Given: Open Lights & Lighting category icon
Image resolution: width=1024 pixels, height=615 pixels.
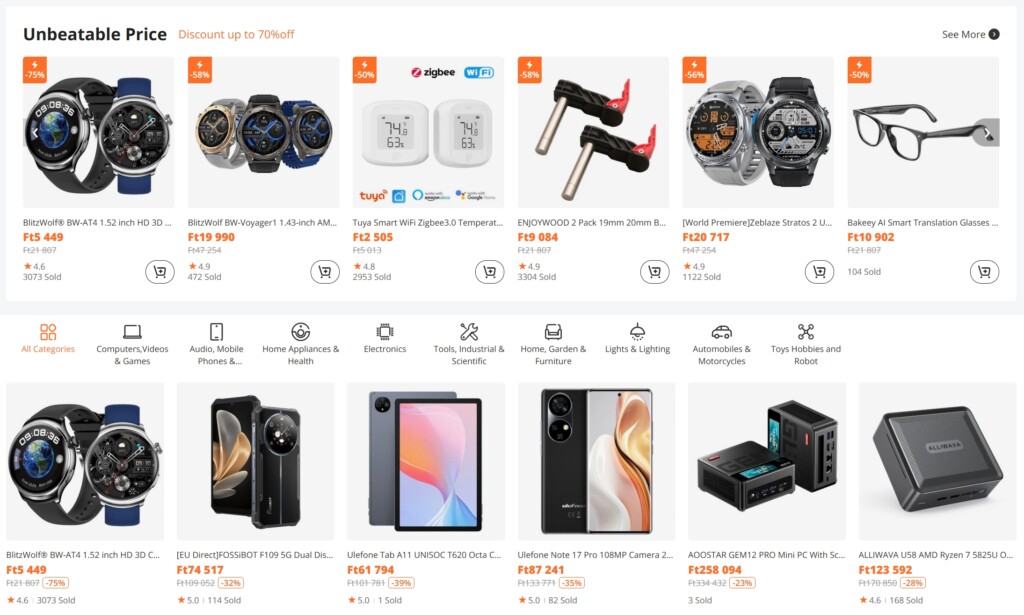Looking at the screenshot, I should click(x=637, y=332).
